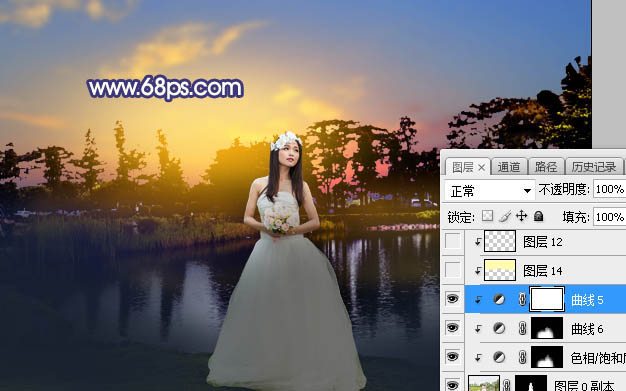Show hidden layer 图层 14 visibility box

(453, 270)
